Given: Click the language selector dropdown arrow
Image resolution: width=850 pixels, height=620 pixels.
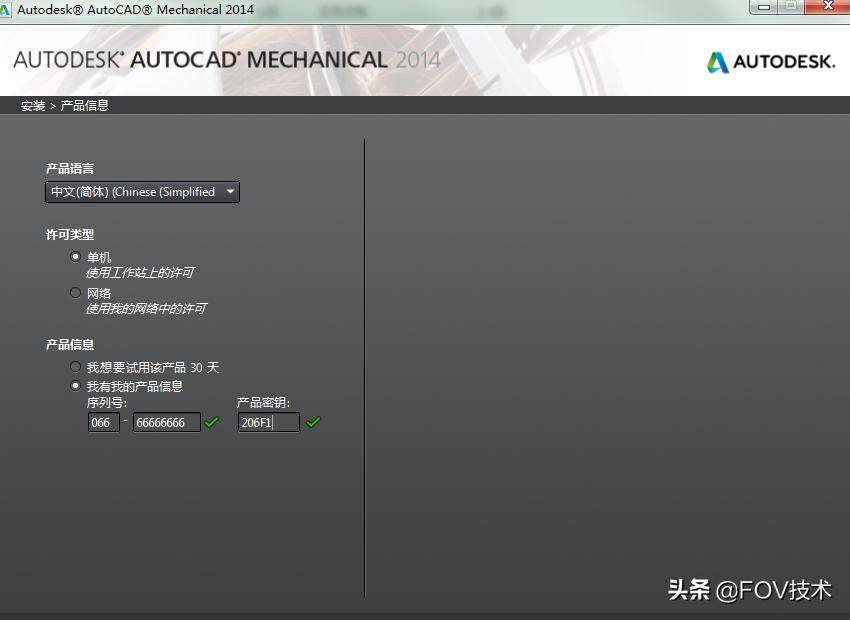Looking at the screenshot, I should [230, 191].
